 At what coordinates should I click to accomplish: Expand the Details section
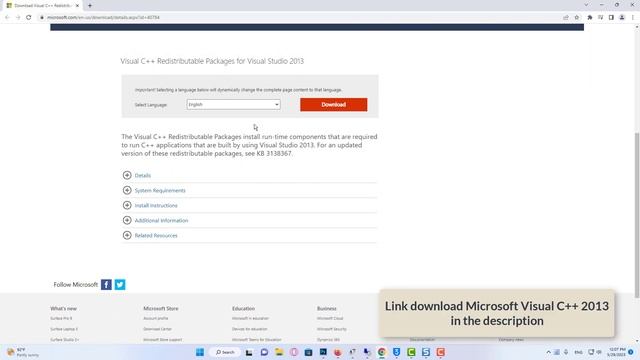tap(142, 176)
